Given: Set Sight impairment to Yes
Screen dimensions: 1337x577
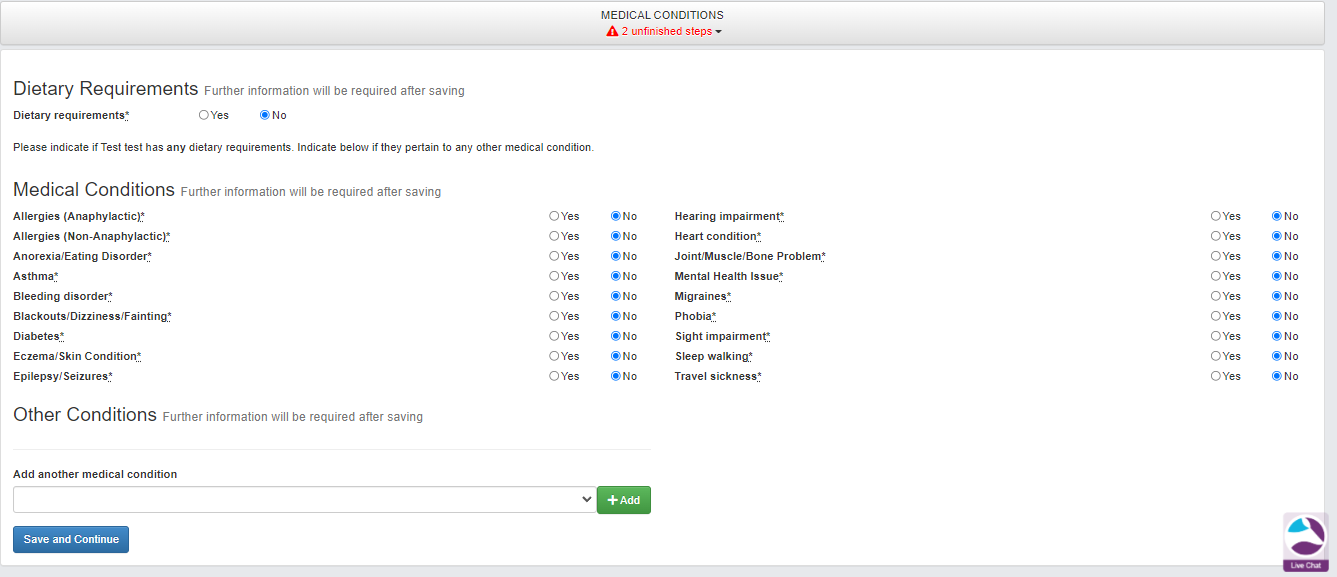Looking at the screenshot, I should pos(1215,336).
